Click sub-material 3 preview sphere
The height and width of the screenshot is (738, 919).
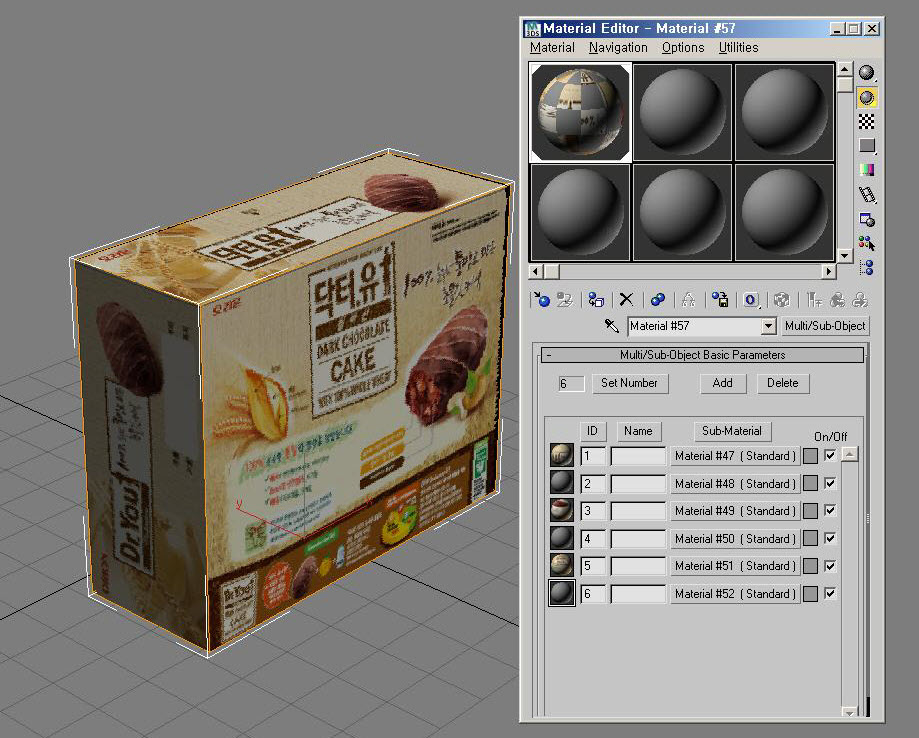tap(561, 511)
